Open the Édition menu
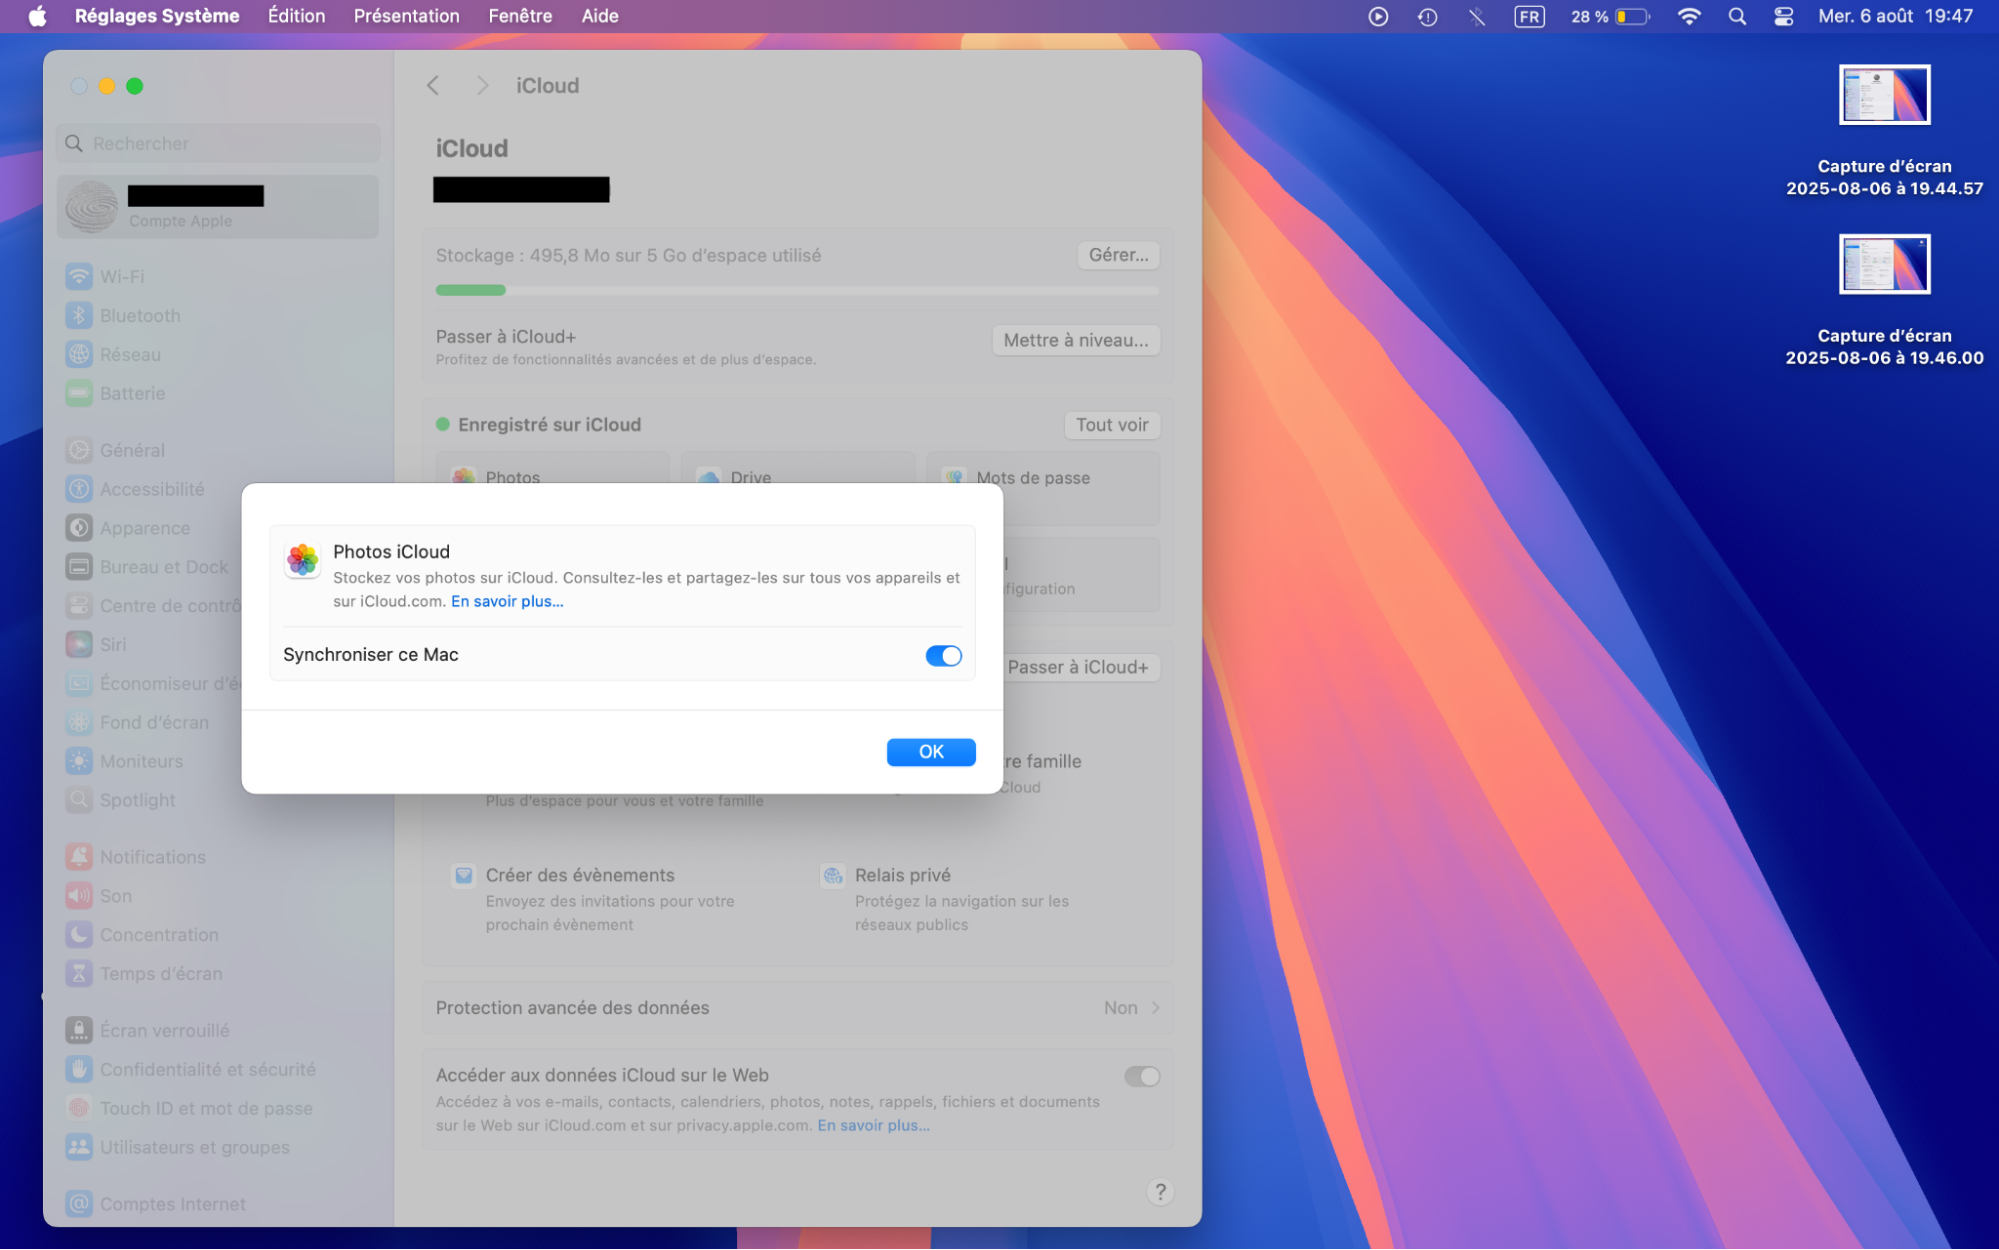 (295, 16)
